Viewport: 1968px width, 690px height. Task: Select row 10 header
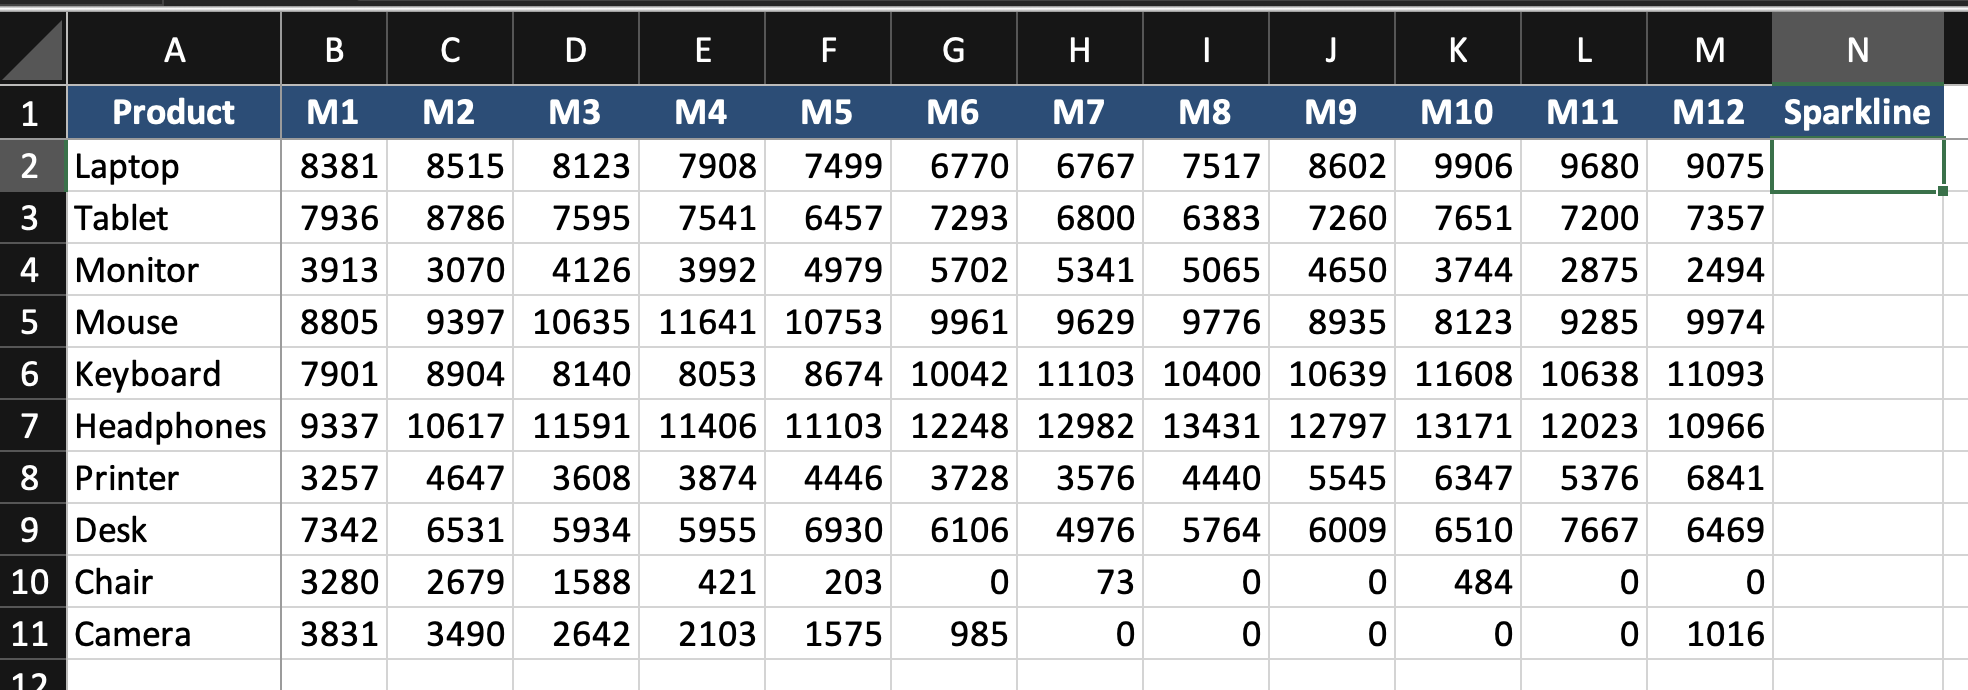point(31,582)
